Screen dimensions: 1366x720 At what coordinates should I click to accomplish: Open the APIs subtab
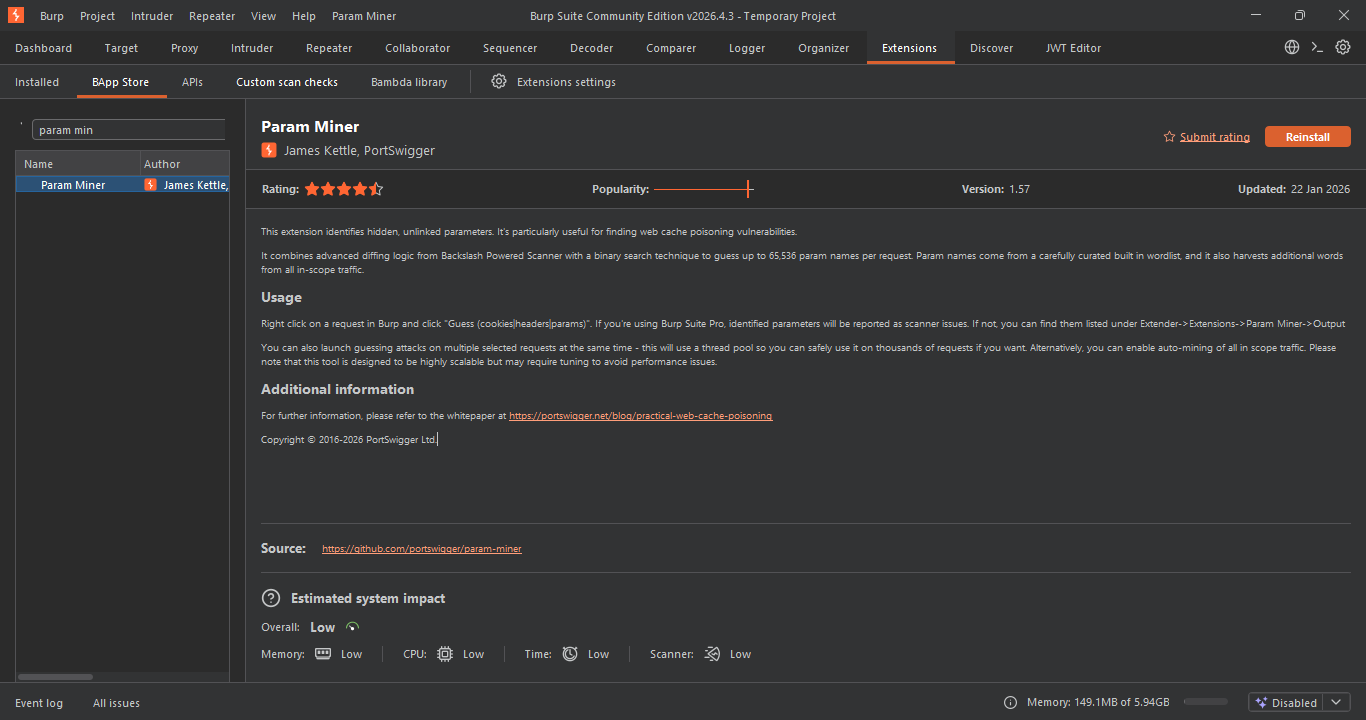[x=193, y=82]
